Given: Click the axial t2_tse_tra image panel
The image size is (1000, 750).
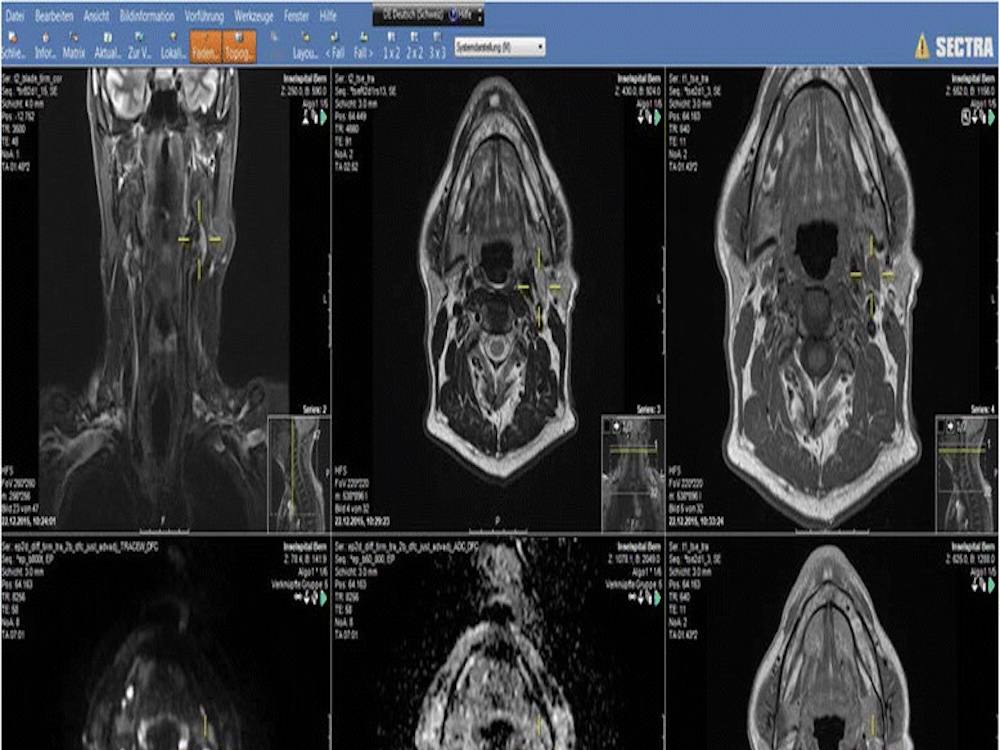Looking at the screenshot, I should pyautogui.click(x=499, y=300).
